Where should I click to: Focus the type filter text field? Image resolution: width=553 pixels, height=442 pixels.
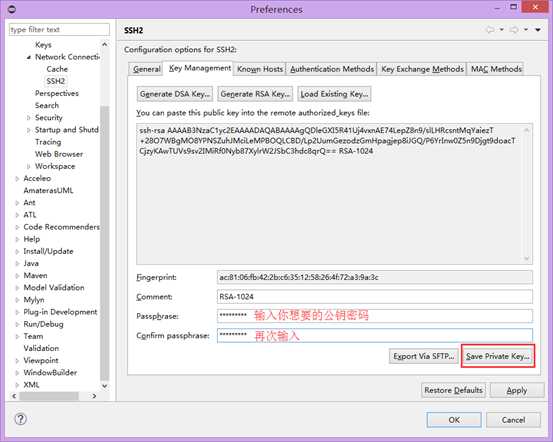[x=59, y=30]
